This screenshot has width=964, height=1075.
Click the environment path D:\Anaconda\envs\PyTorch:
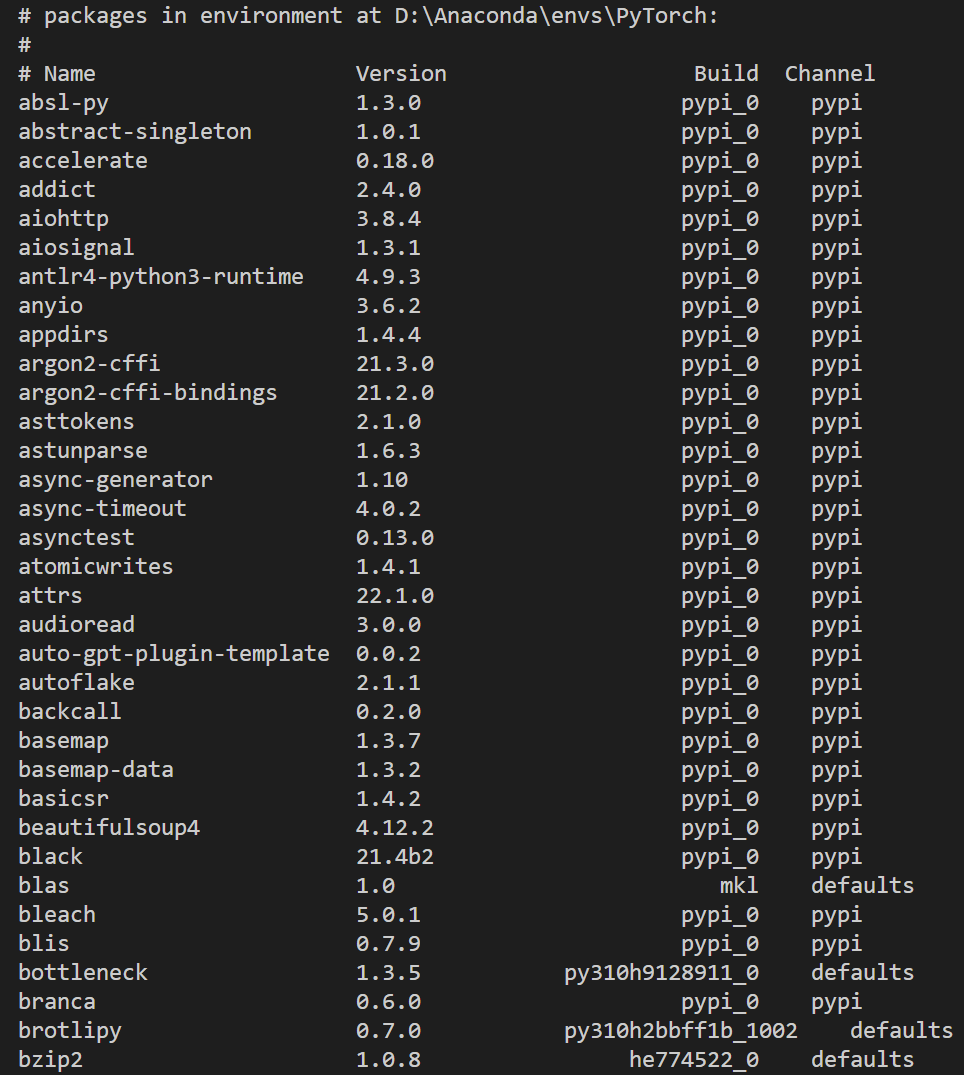(556, 16)
